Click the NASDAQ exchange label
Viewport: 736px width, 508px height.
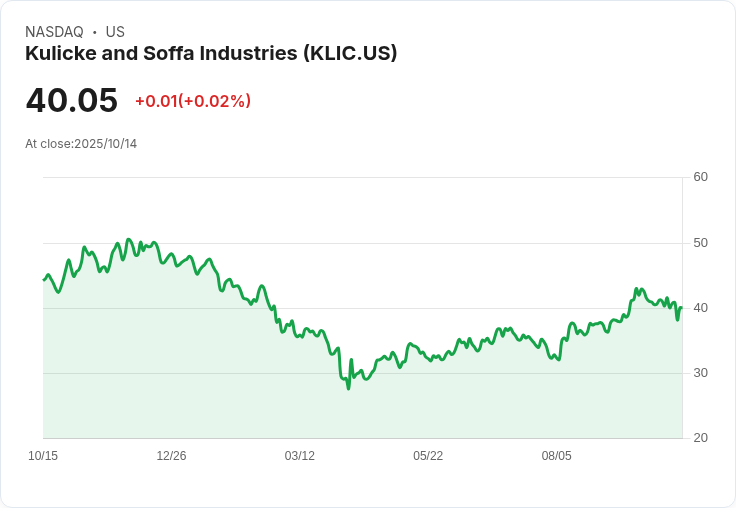54,32
